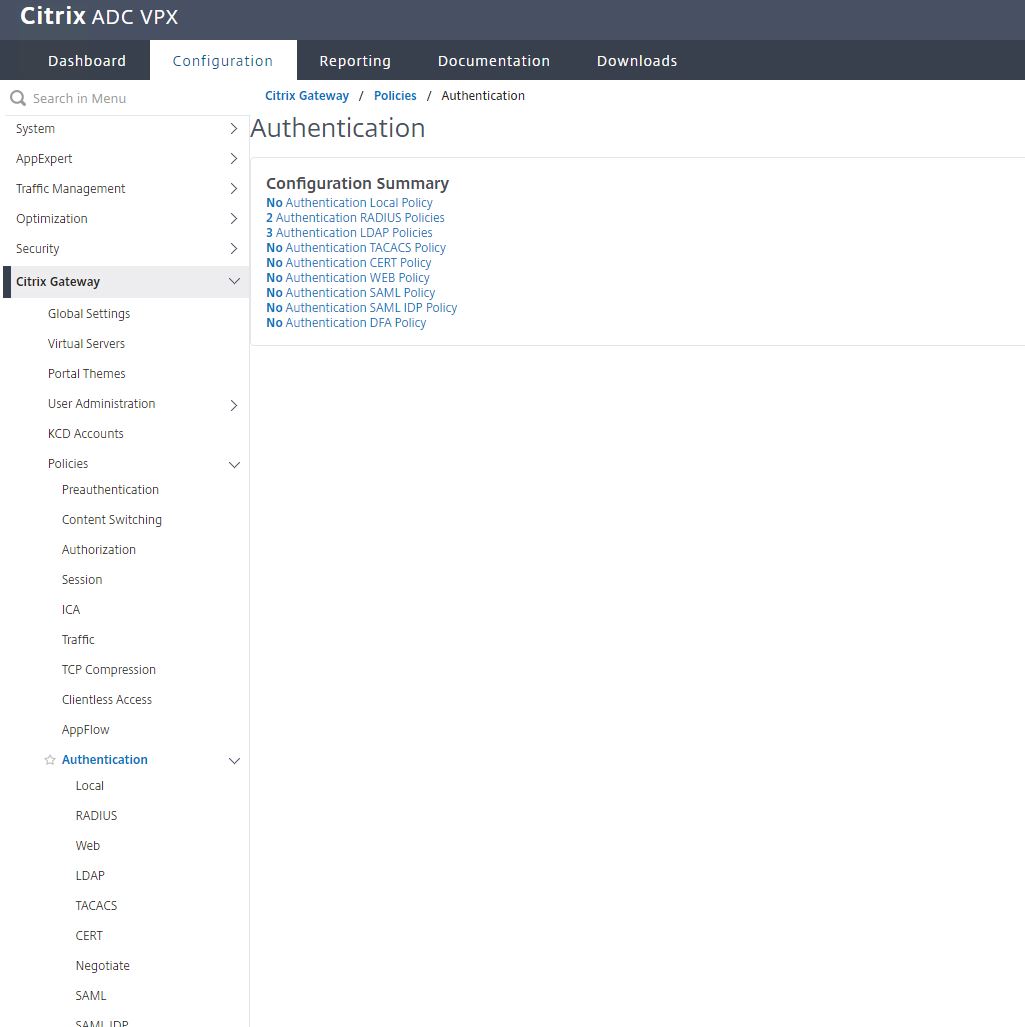Image resolution: width=1025 pixels, height=1027 pixels.
Task: Open Virtual Servers under Citrix Gateway
Action: pos(86,344)
